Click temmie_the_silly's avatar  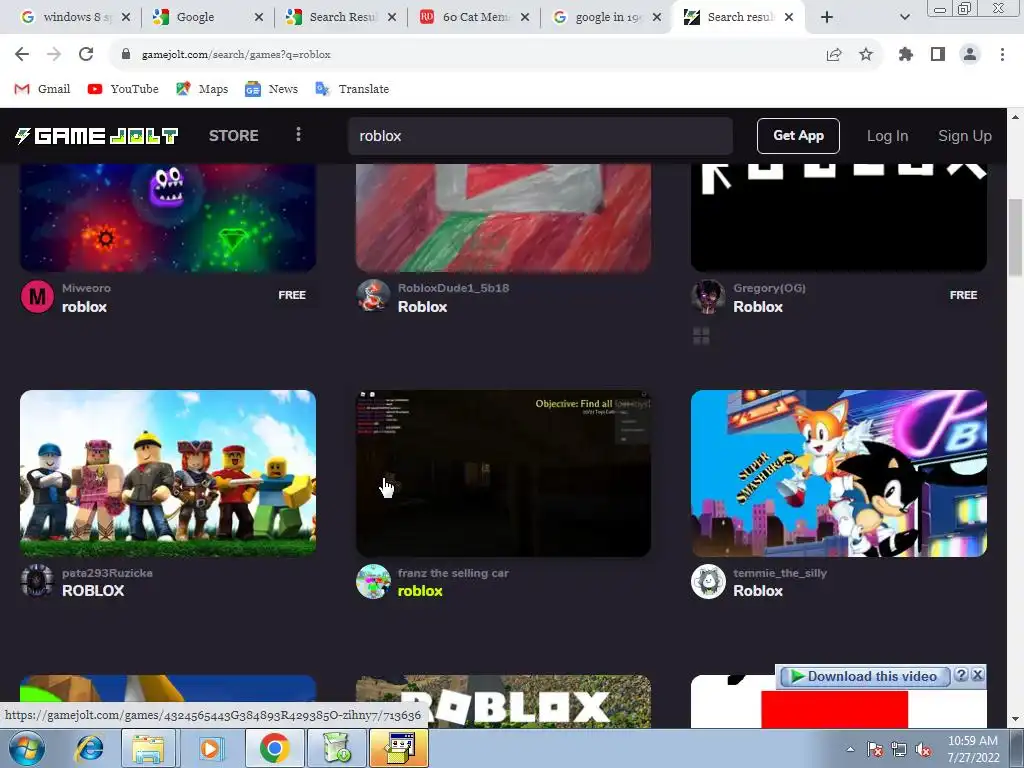point(708,581)
